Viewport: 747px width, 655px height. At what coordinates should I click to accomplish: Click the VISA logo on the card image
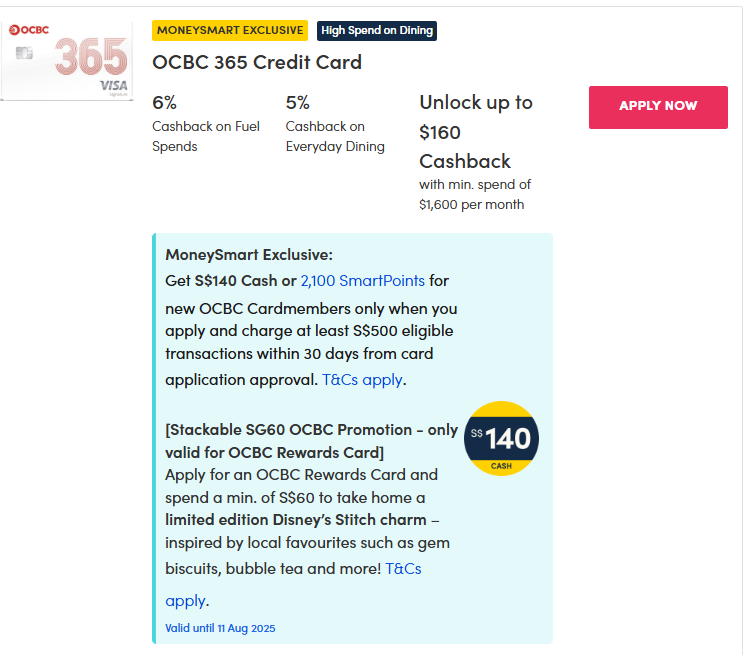click(x=113, y=87)
